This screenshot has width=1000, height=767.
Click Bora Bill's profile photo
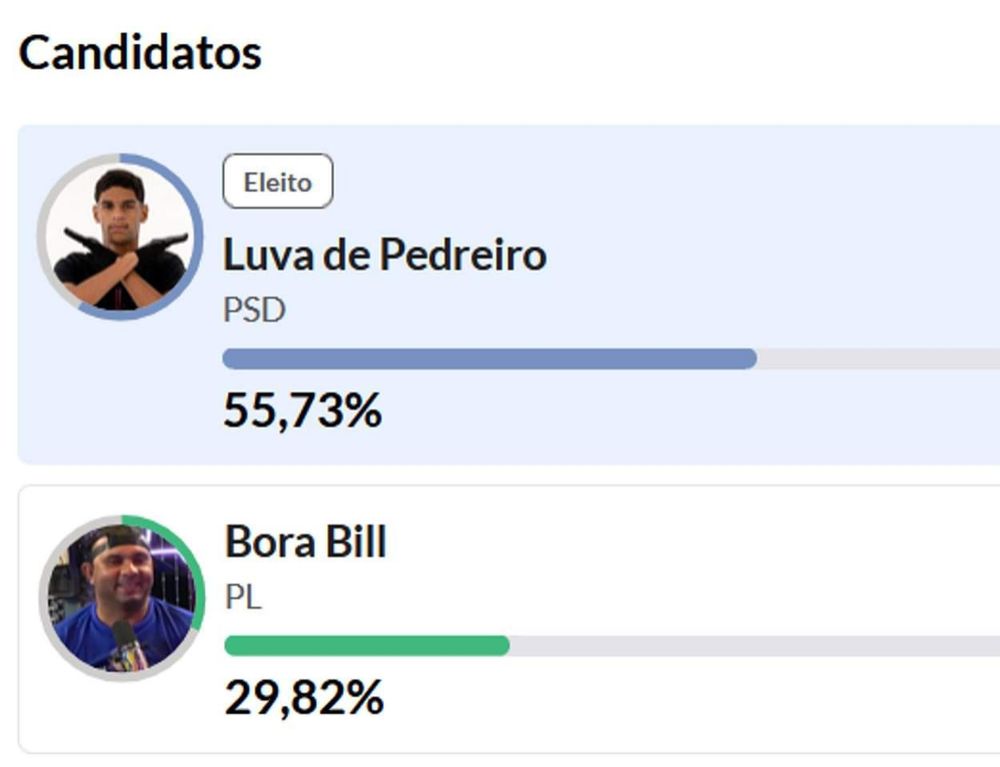point(121,600)
